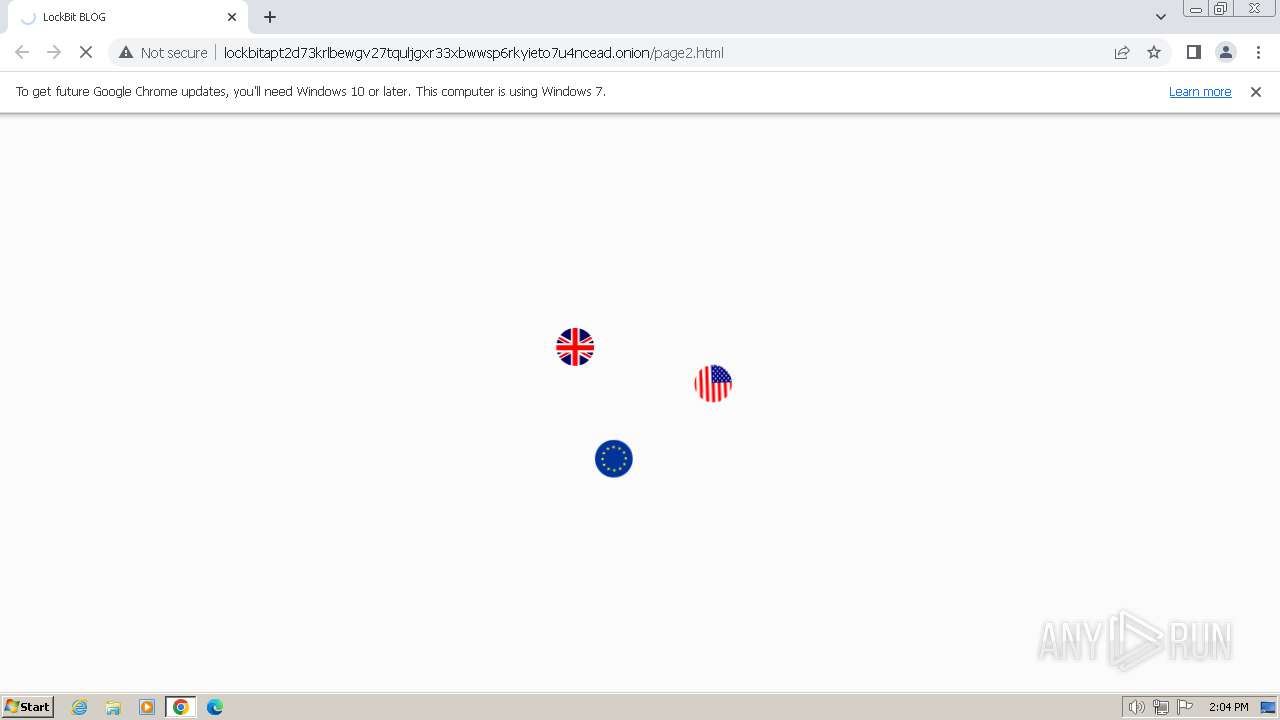Screen dimensions: 1280x720
Task: Go back to previous page
Action: [x=22, y=52]
